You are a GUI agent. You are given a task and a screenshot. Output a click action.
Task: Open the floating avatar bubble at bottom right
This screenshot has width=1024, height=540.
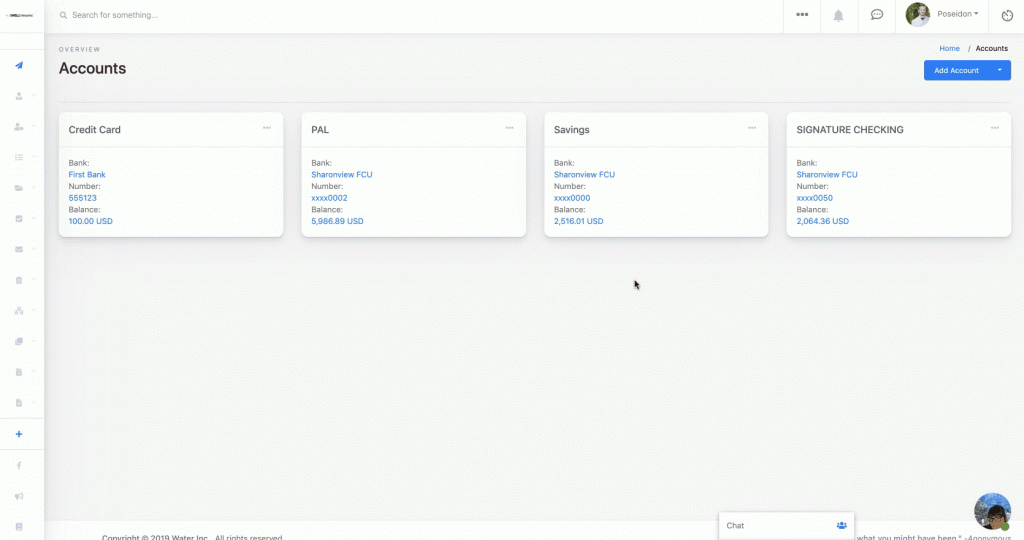tap(992, 511)
